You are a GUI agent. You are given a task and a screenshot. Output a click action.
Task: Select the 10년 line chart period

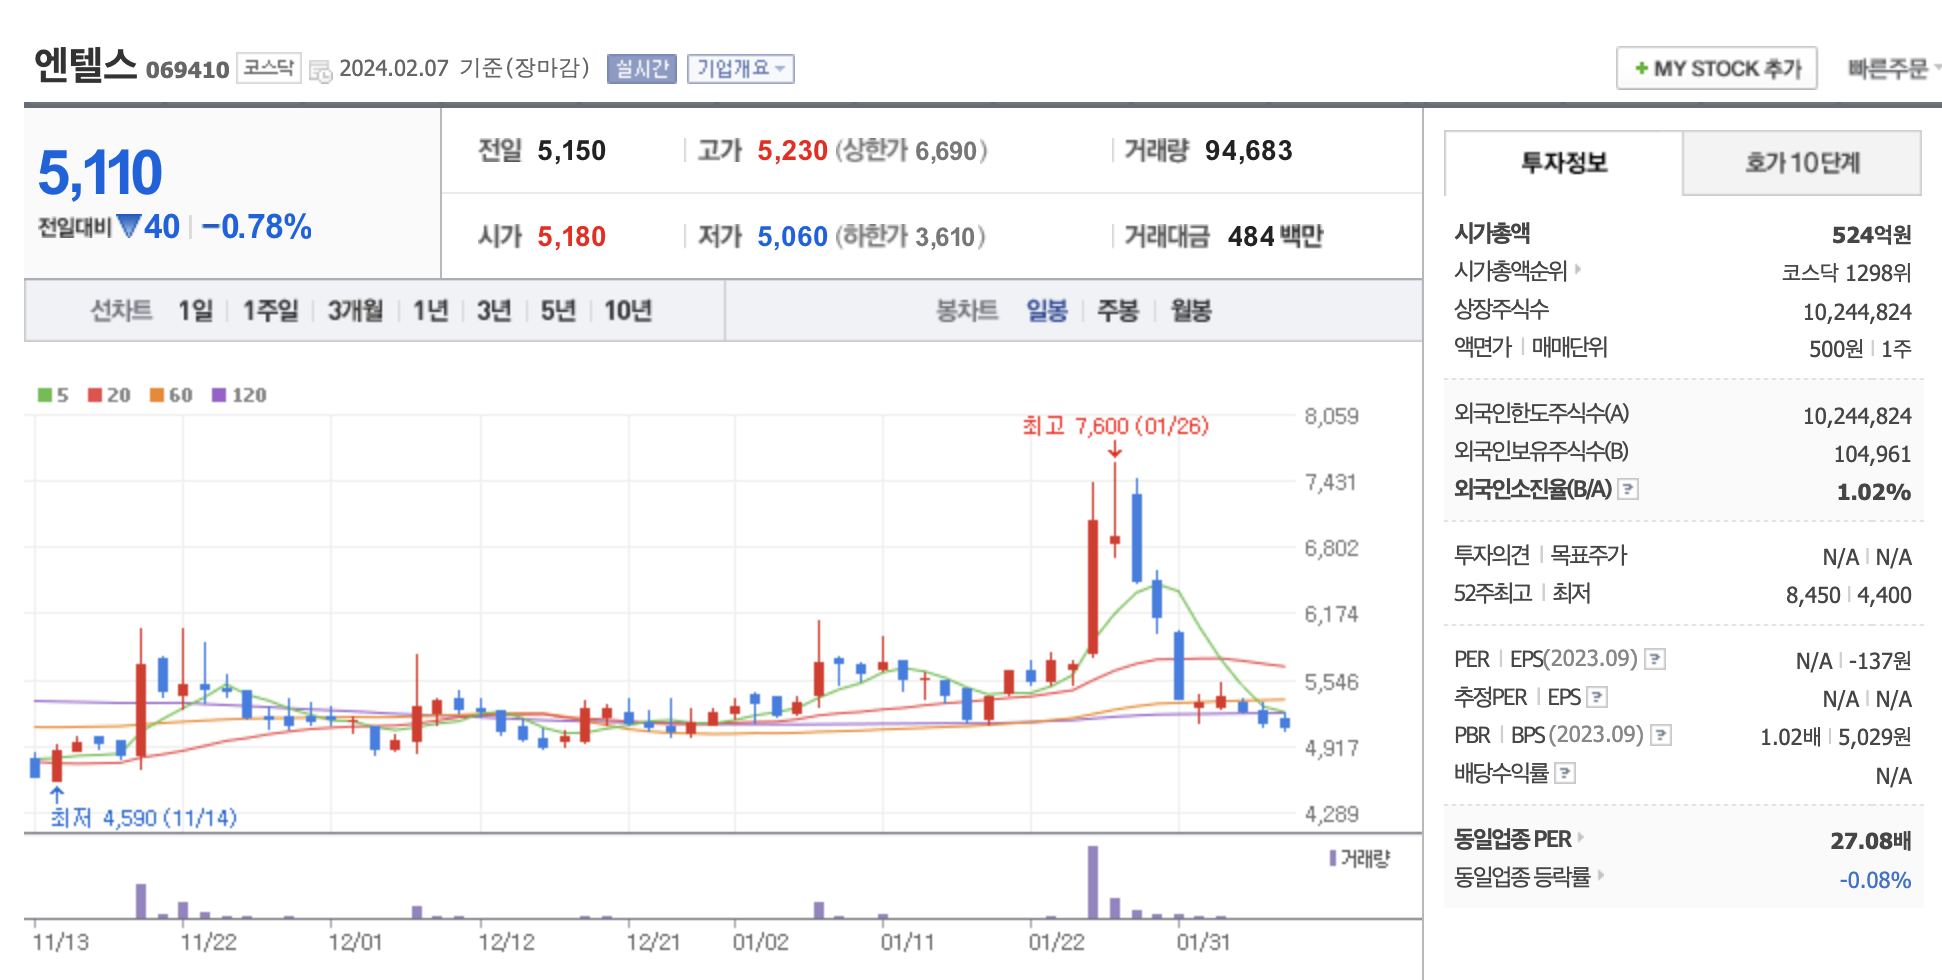point(628,311)
